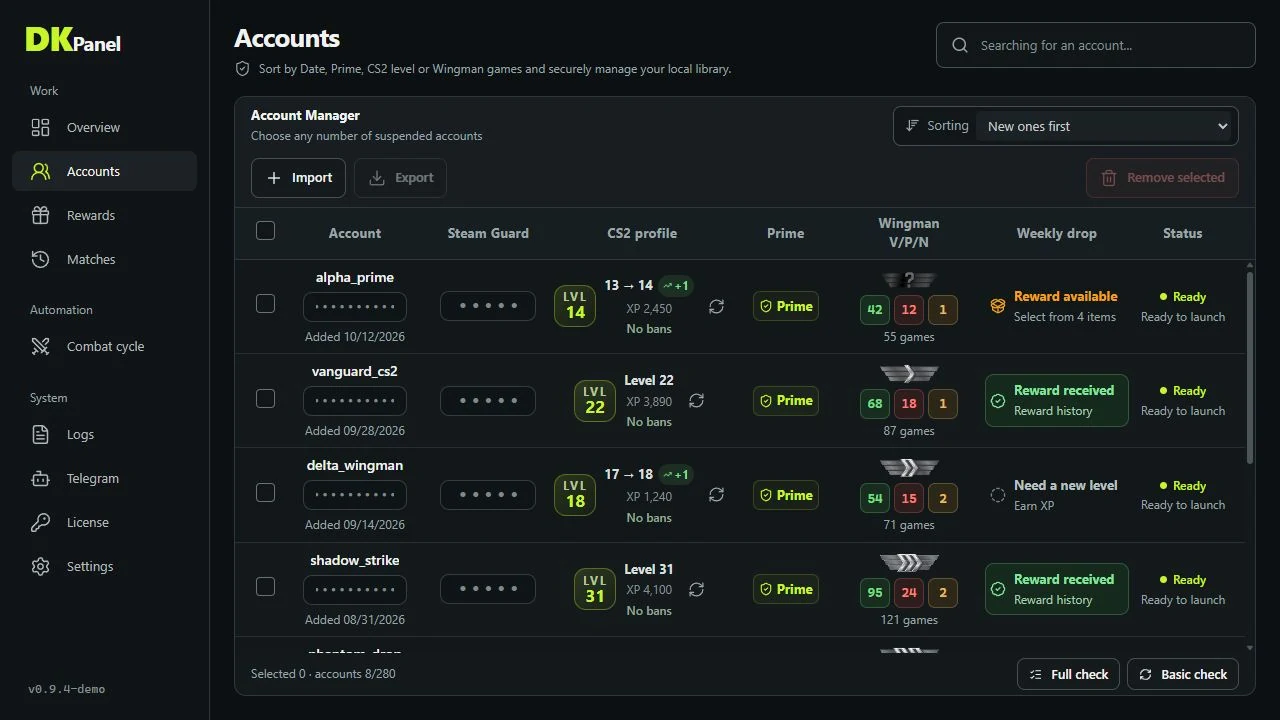Click alpha_prime unknown rank icon
This screenshot has height=720, width=1280.
tap(909, 280)
